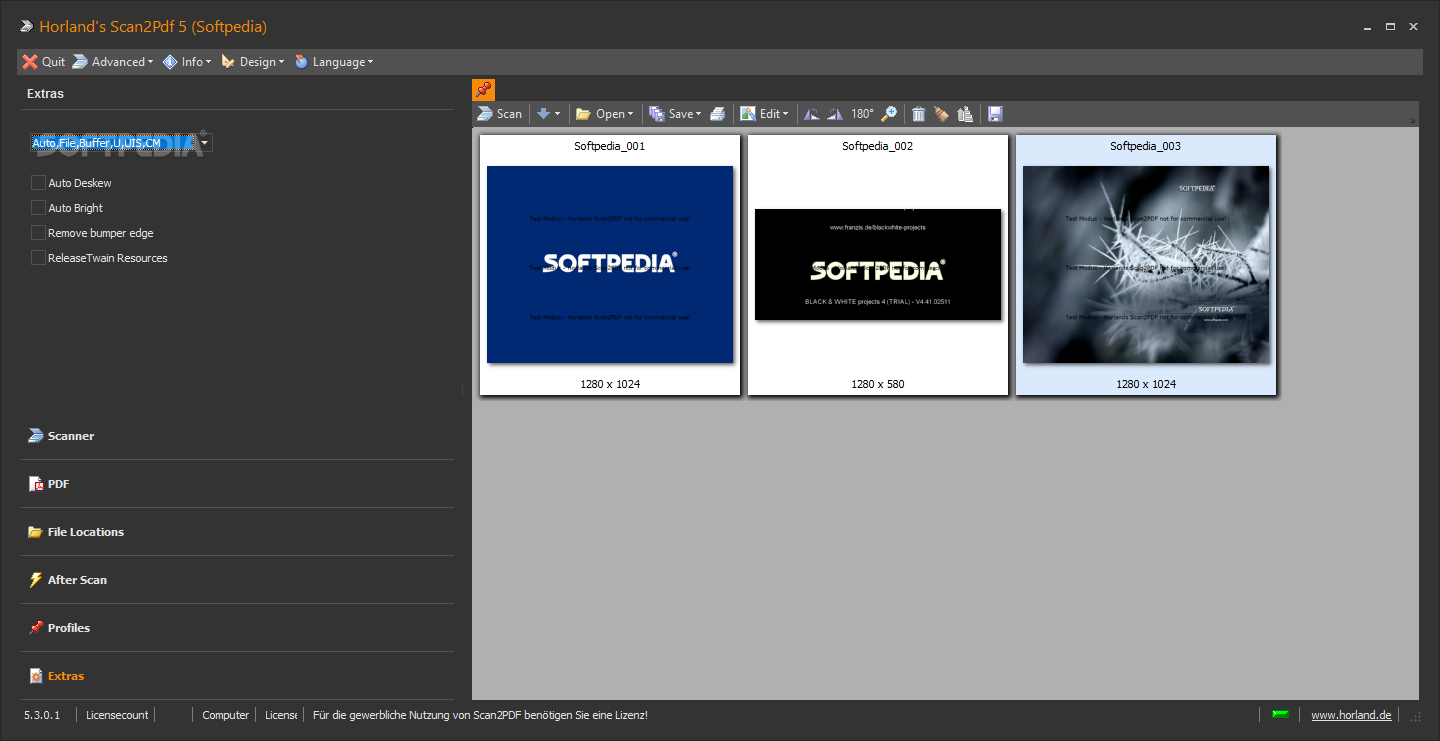Open the Language menu

(x=334, y=62)
